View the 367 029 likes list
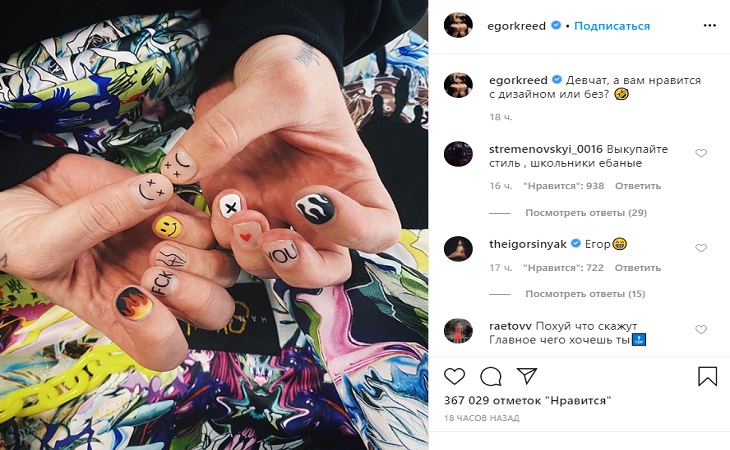The width and height of the screenshot is (730, 450). [527, 400]
